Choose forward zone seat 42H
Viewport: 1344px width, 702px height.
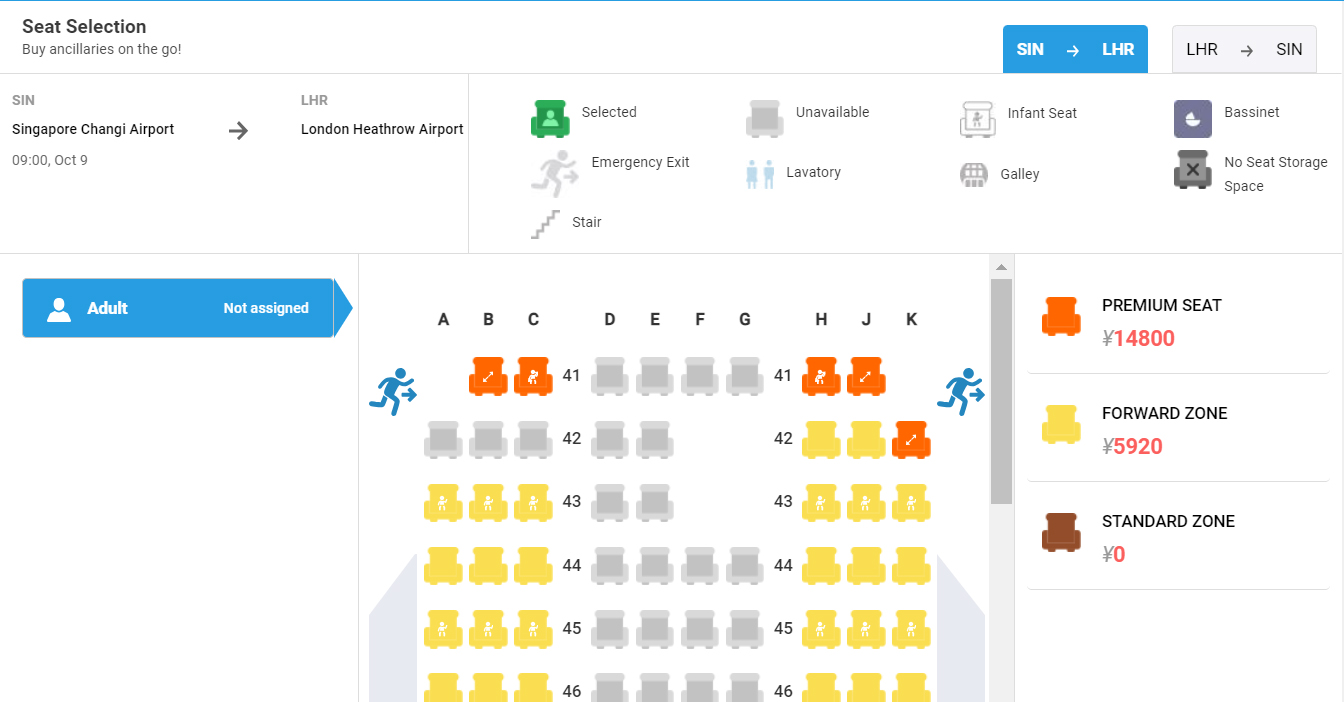(x=821, y=440)
